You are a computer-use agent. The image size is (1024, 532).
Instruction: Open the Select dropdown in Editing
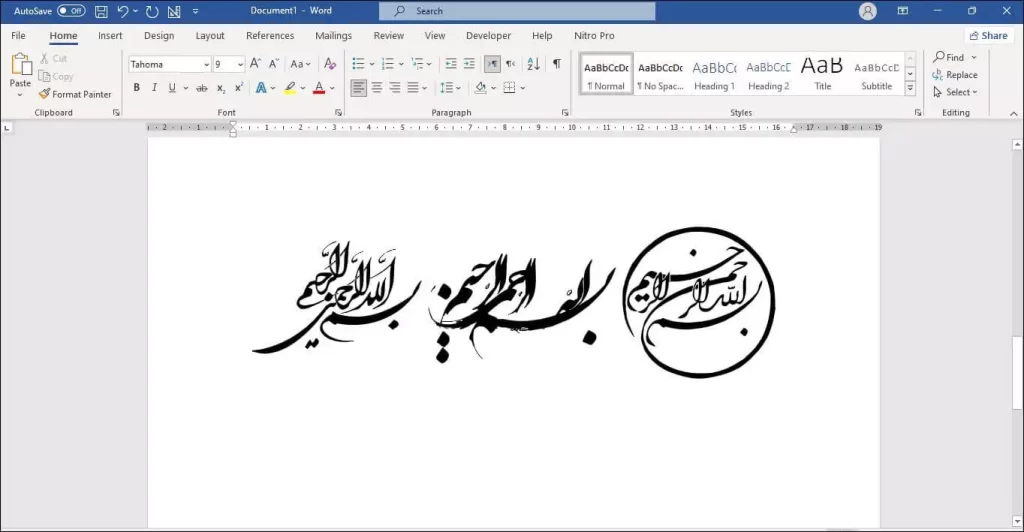tap(955, 92)
